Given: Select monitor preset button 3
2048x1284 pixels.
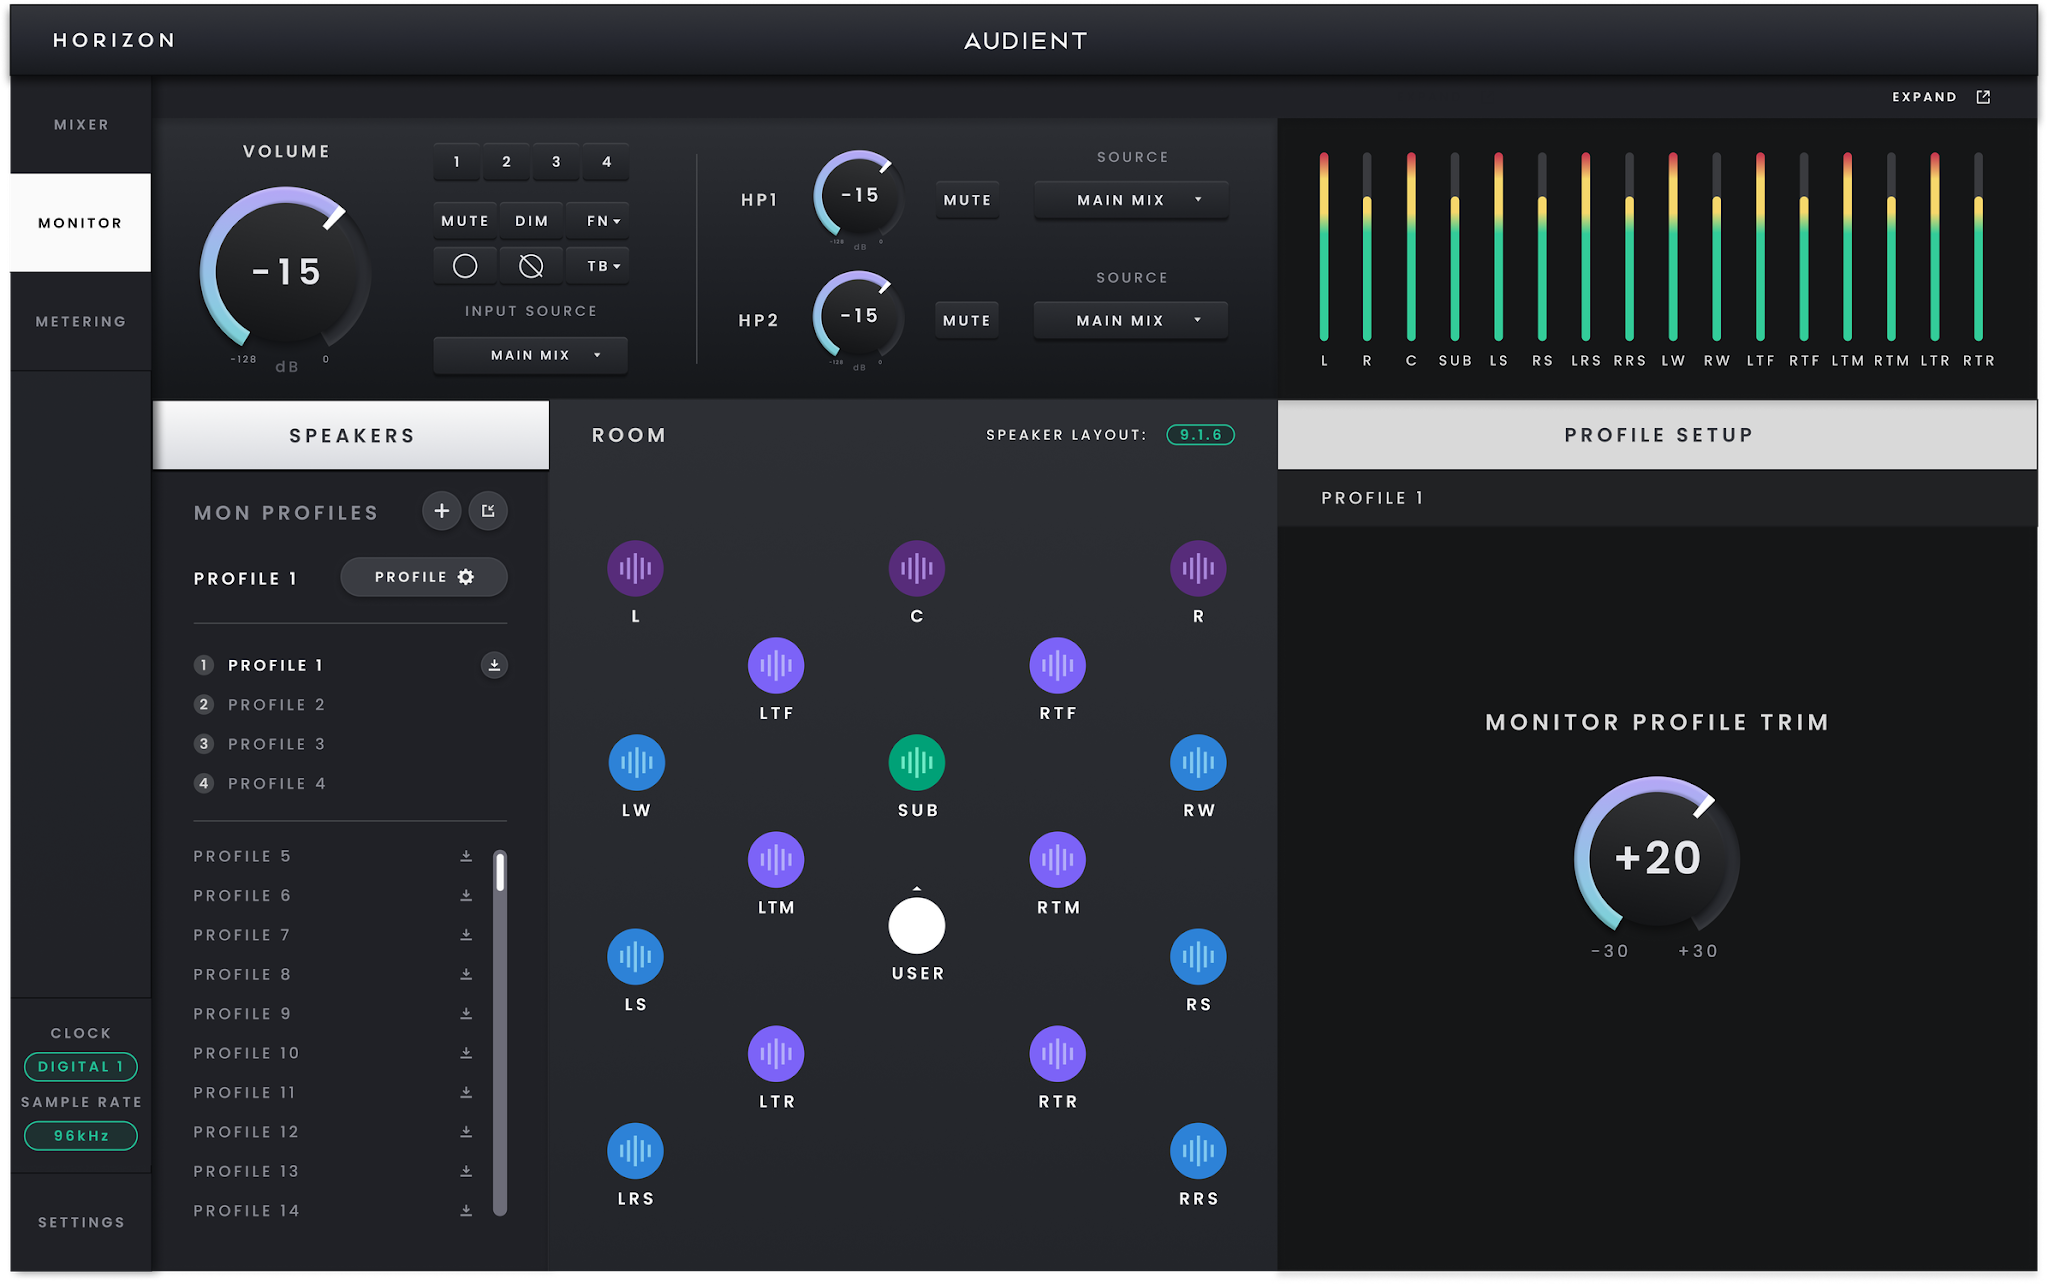Looking at the screenshot, I should (x=556, y=162).
